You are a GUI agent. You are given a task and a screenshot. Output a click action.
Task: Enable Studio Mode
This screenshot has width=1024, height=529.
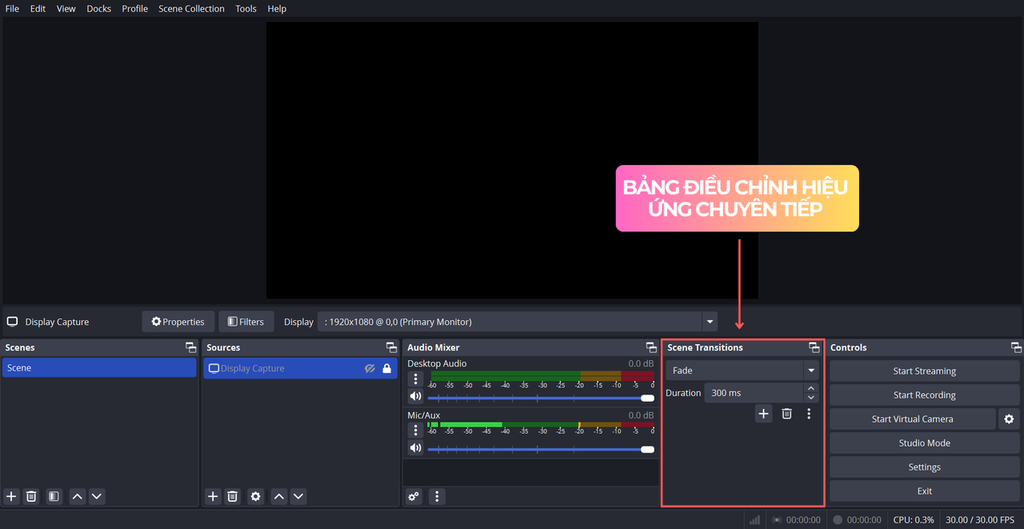(x=924, y=443)
